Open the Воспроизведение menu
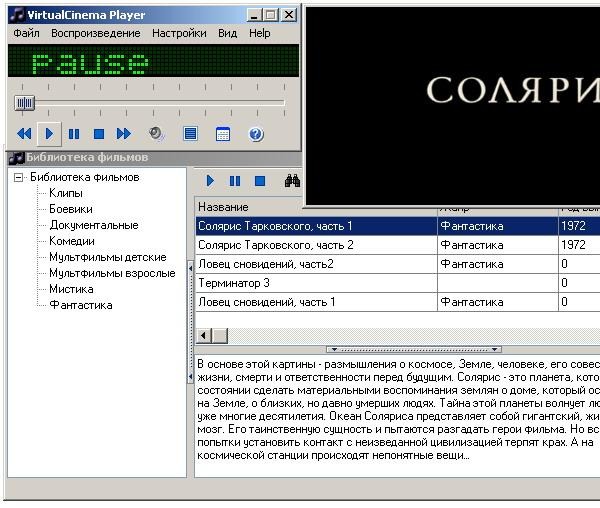 [x=96, y=33]
